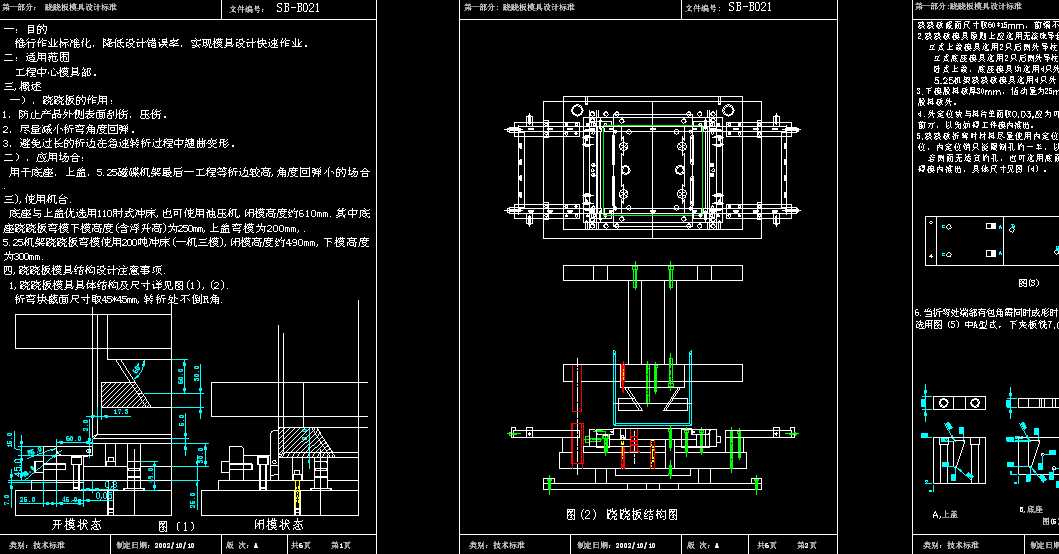Click the figure caption "图 (1)"
The height and width of the screenshot is (554, 1059).
click(x=177, y=526)
